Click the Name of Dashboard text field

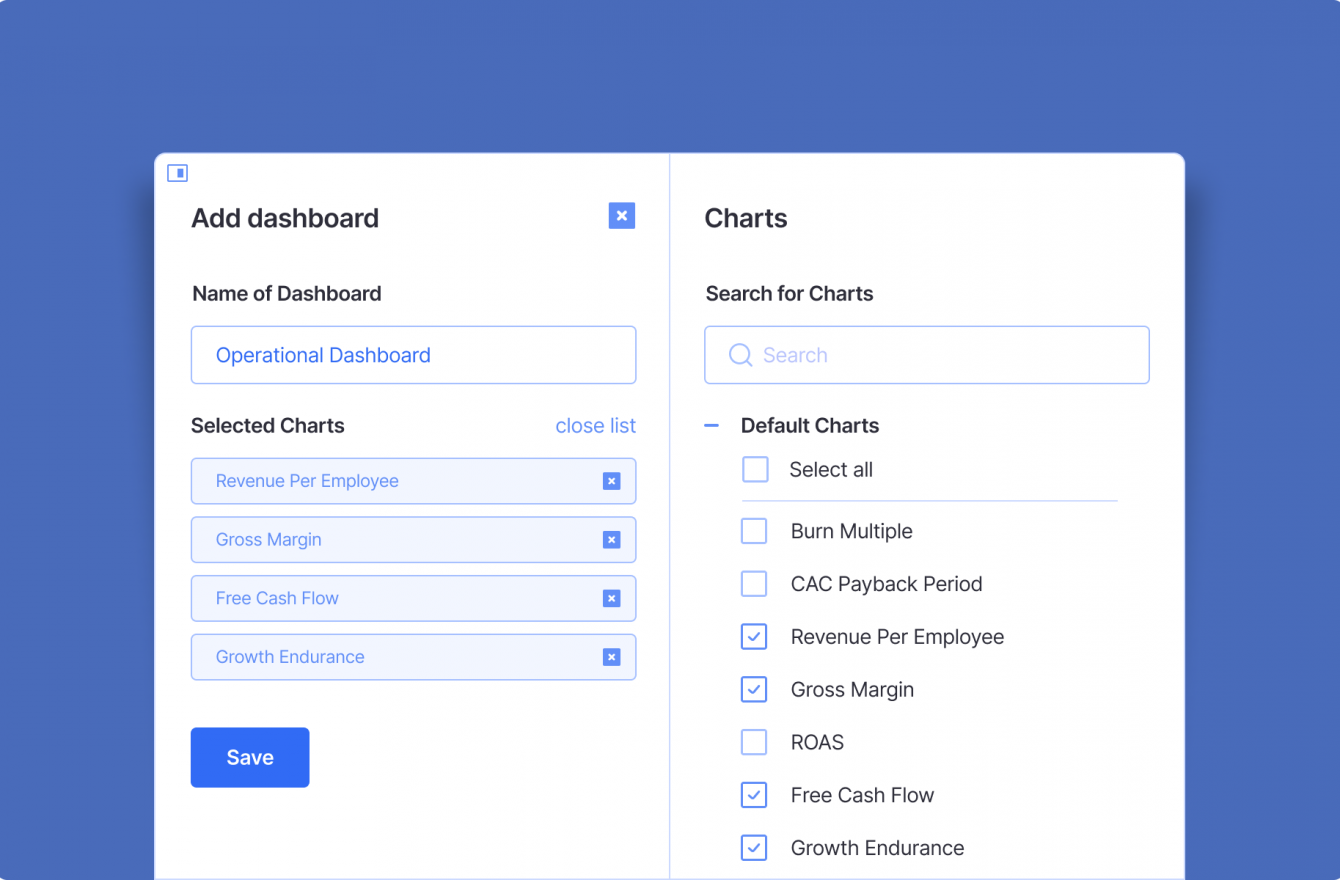[x=413, y=355]
